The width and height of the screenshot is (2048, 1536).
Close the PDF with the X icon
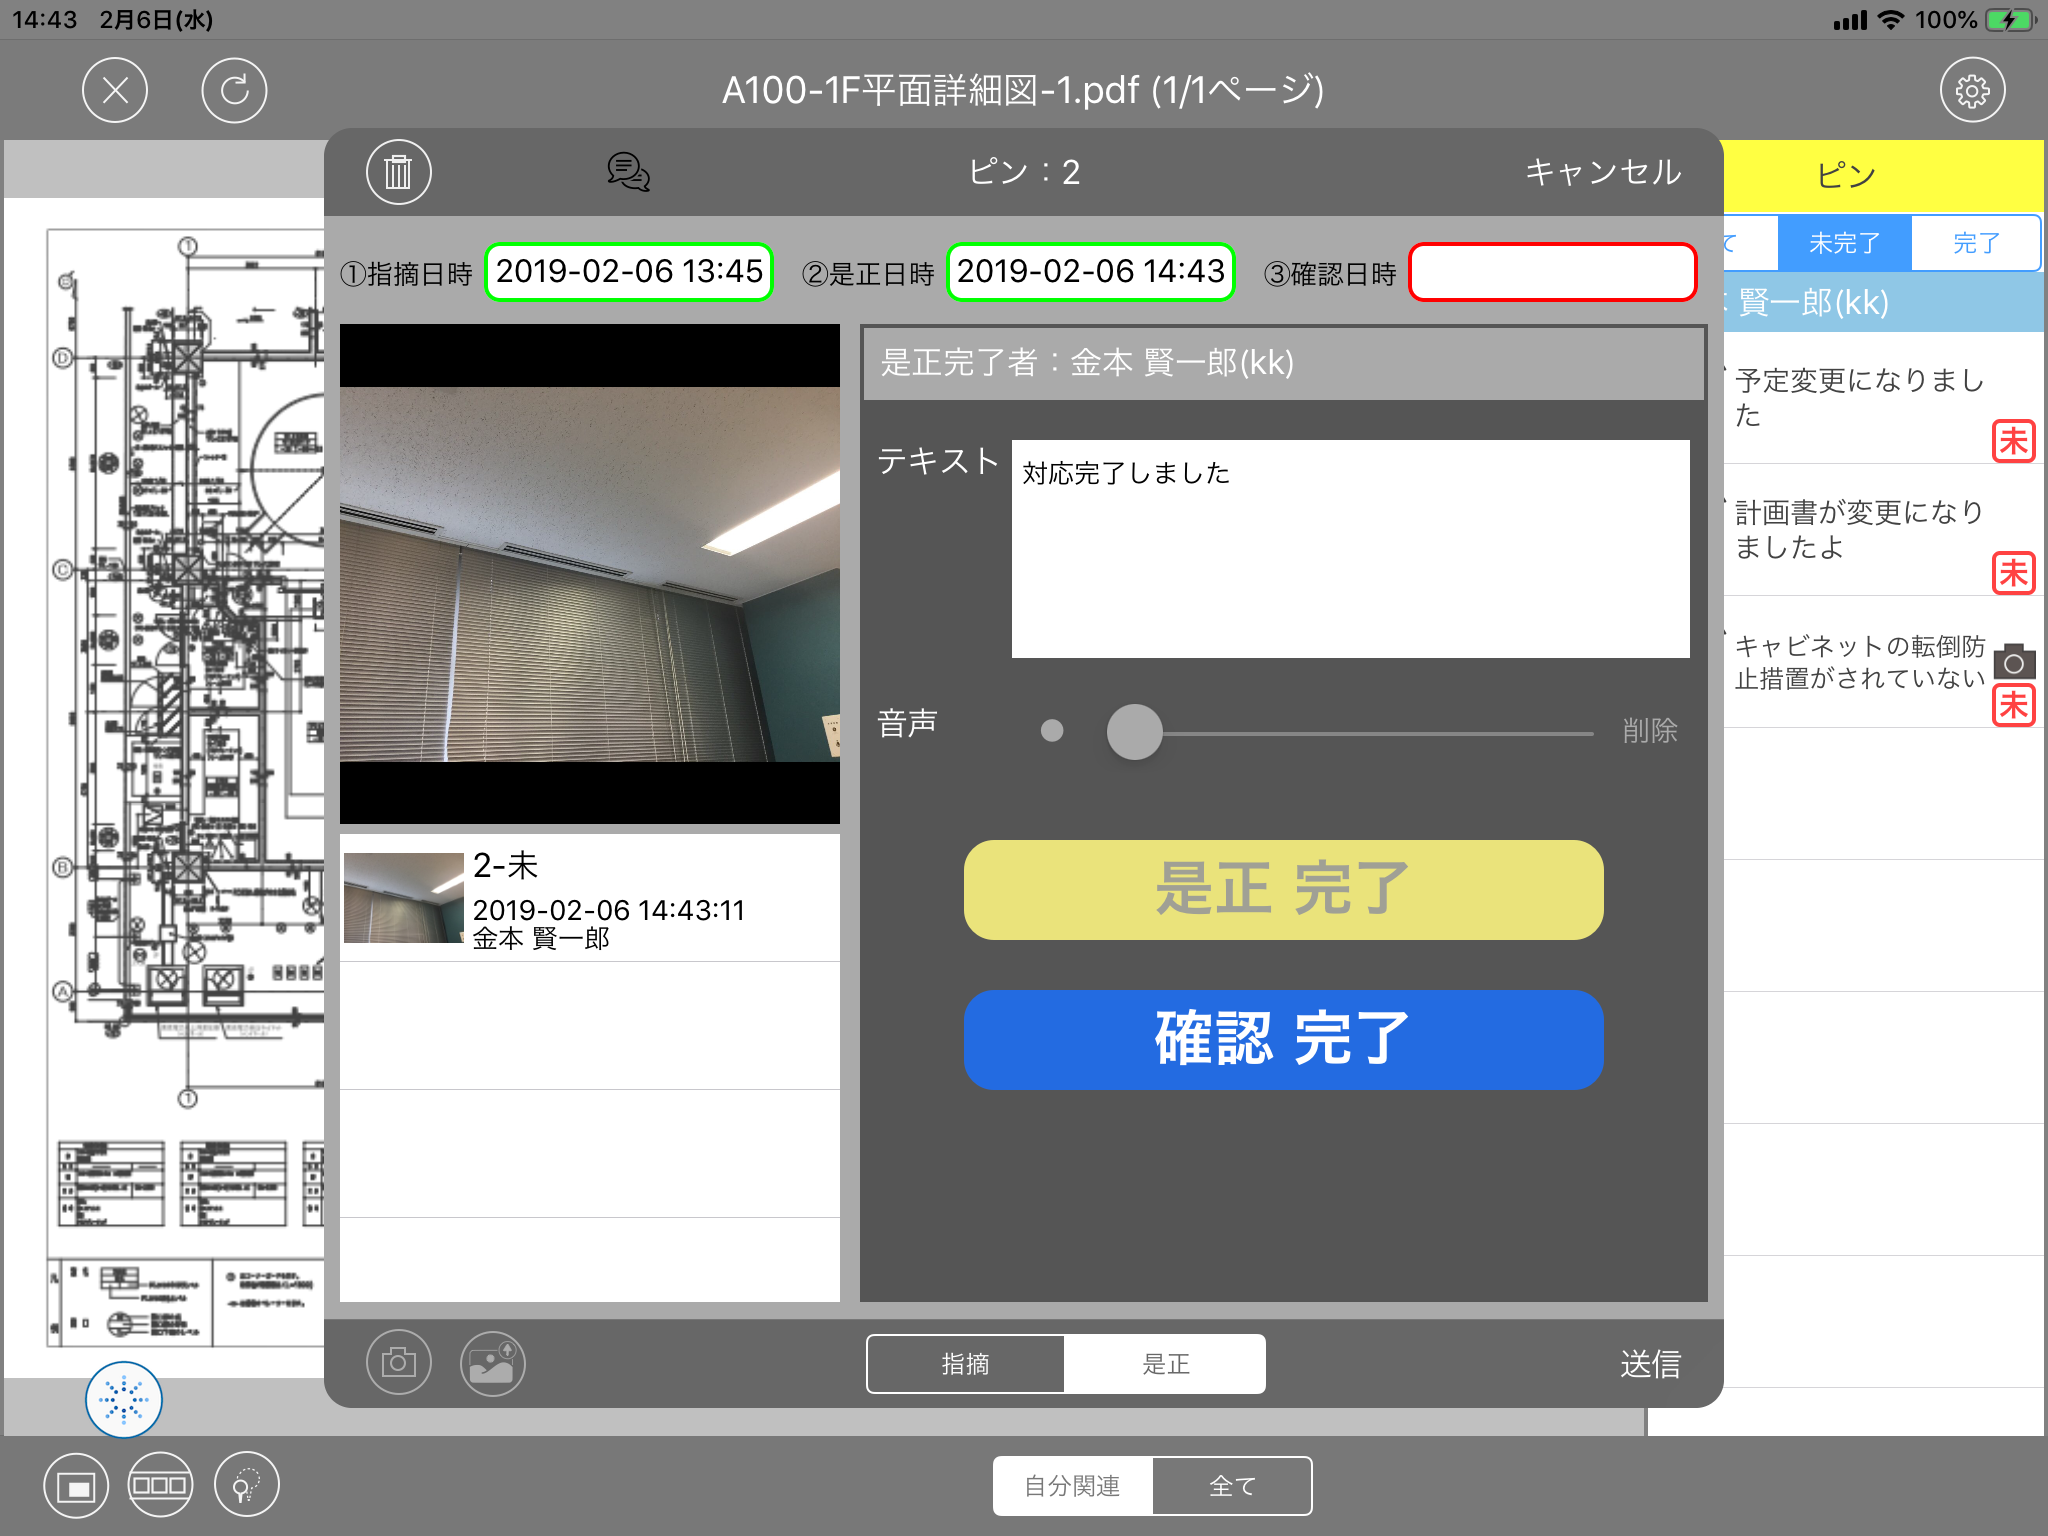coord(115,91)
